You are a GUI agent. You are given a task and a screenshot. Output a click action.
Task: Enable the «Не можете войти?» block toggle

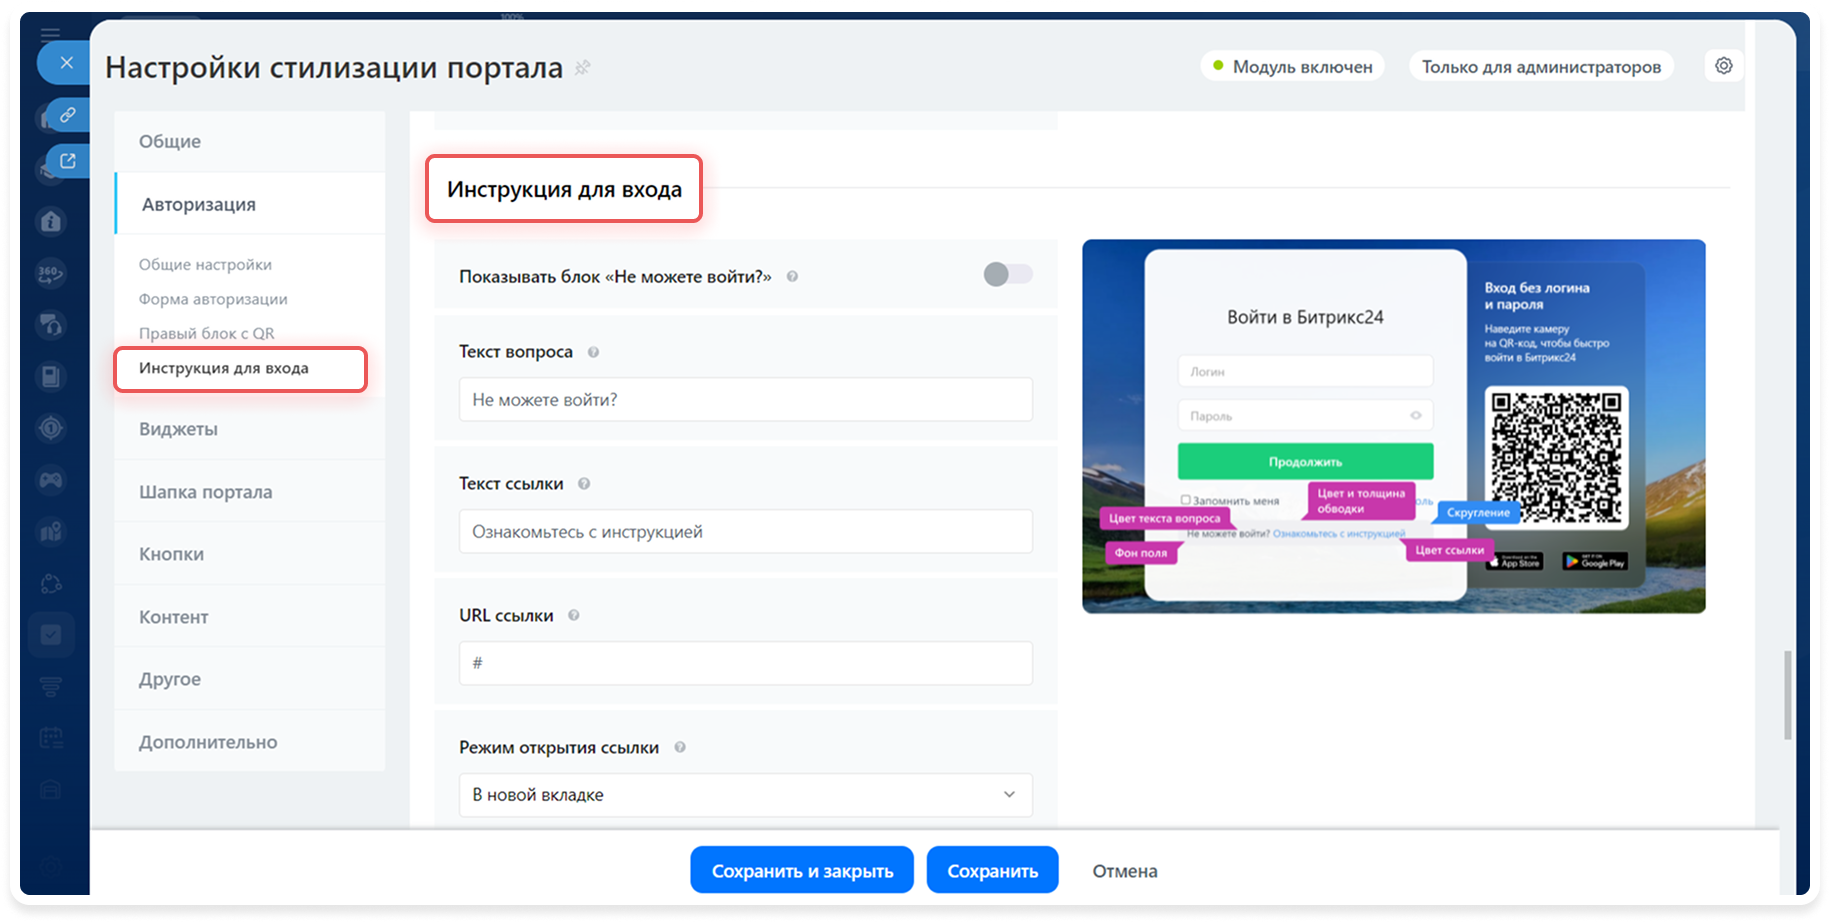point(1007,274)
